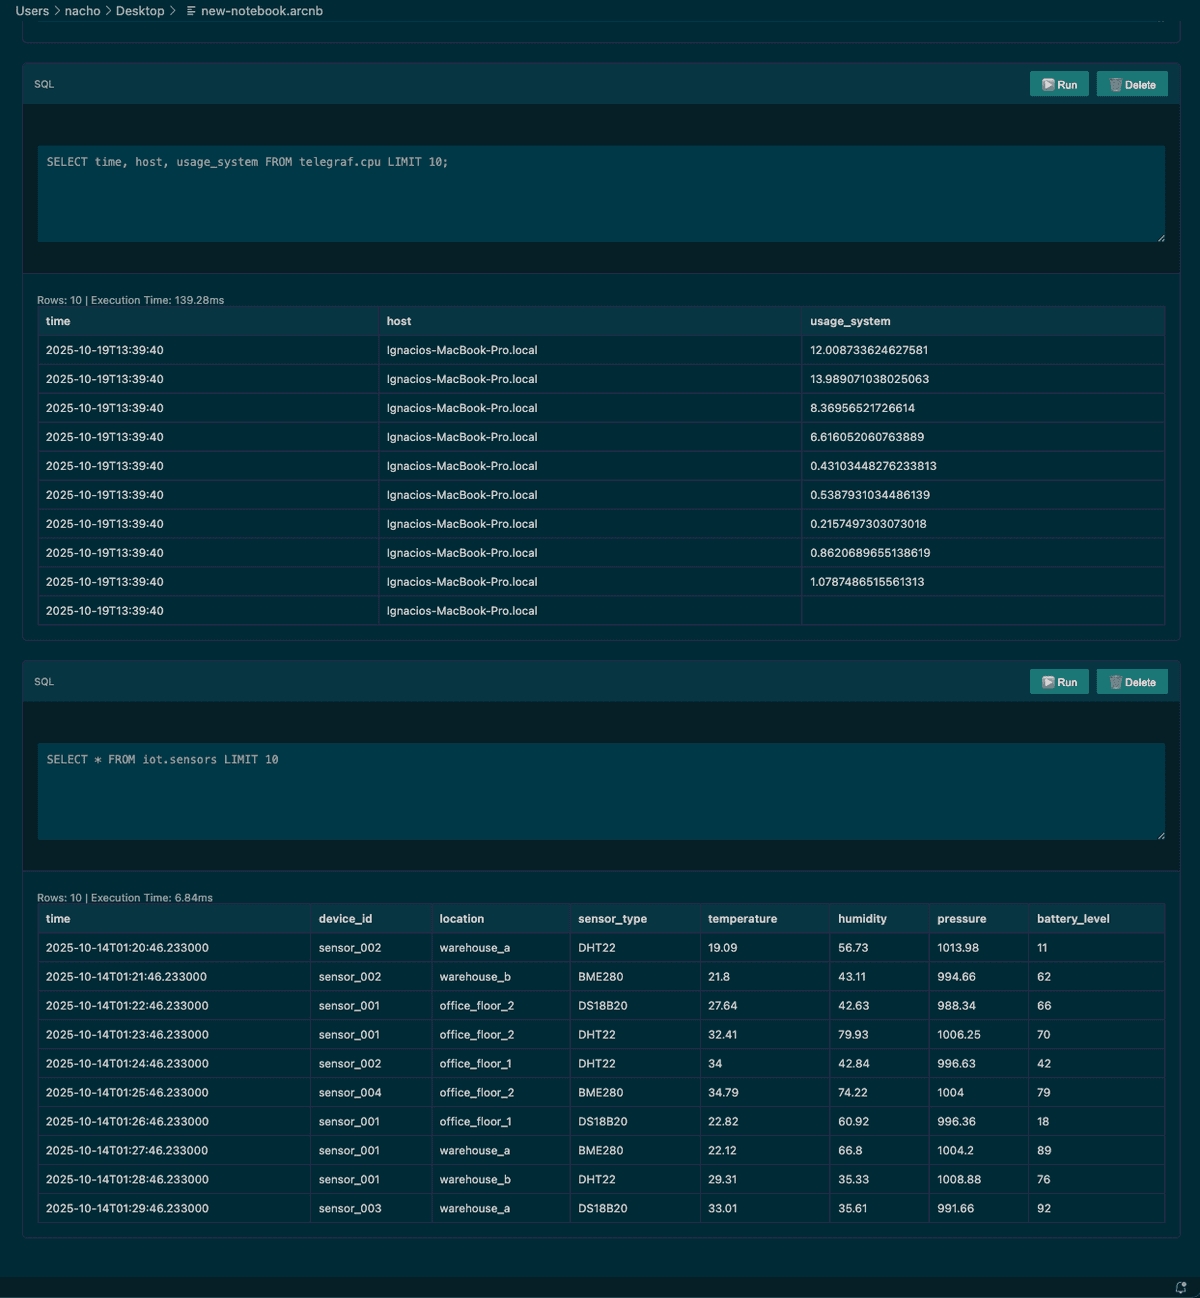Screen dimensions: 1200x1298
Task: Delete the telegraf.cpu SQL cell
Action: (1132, 85)
